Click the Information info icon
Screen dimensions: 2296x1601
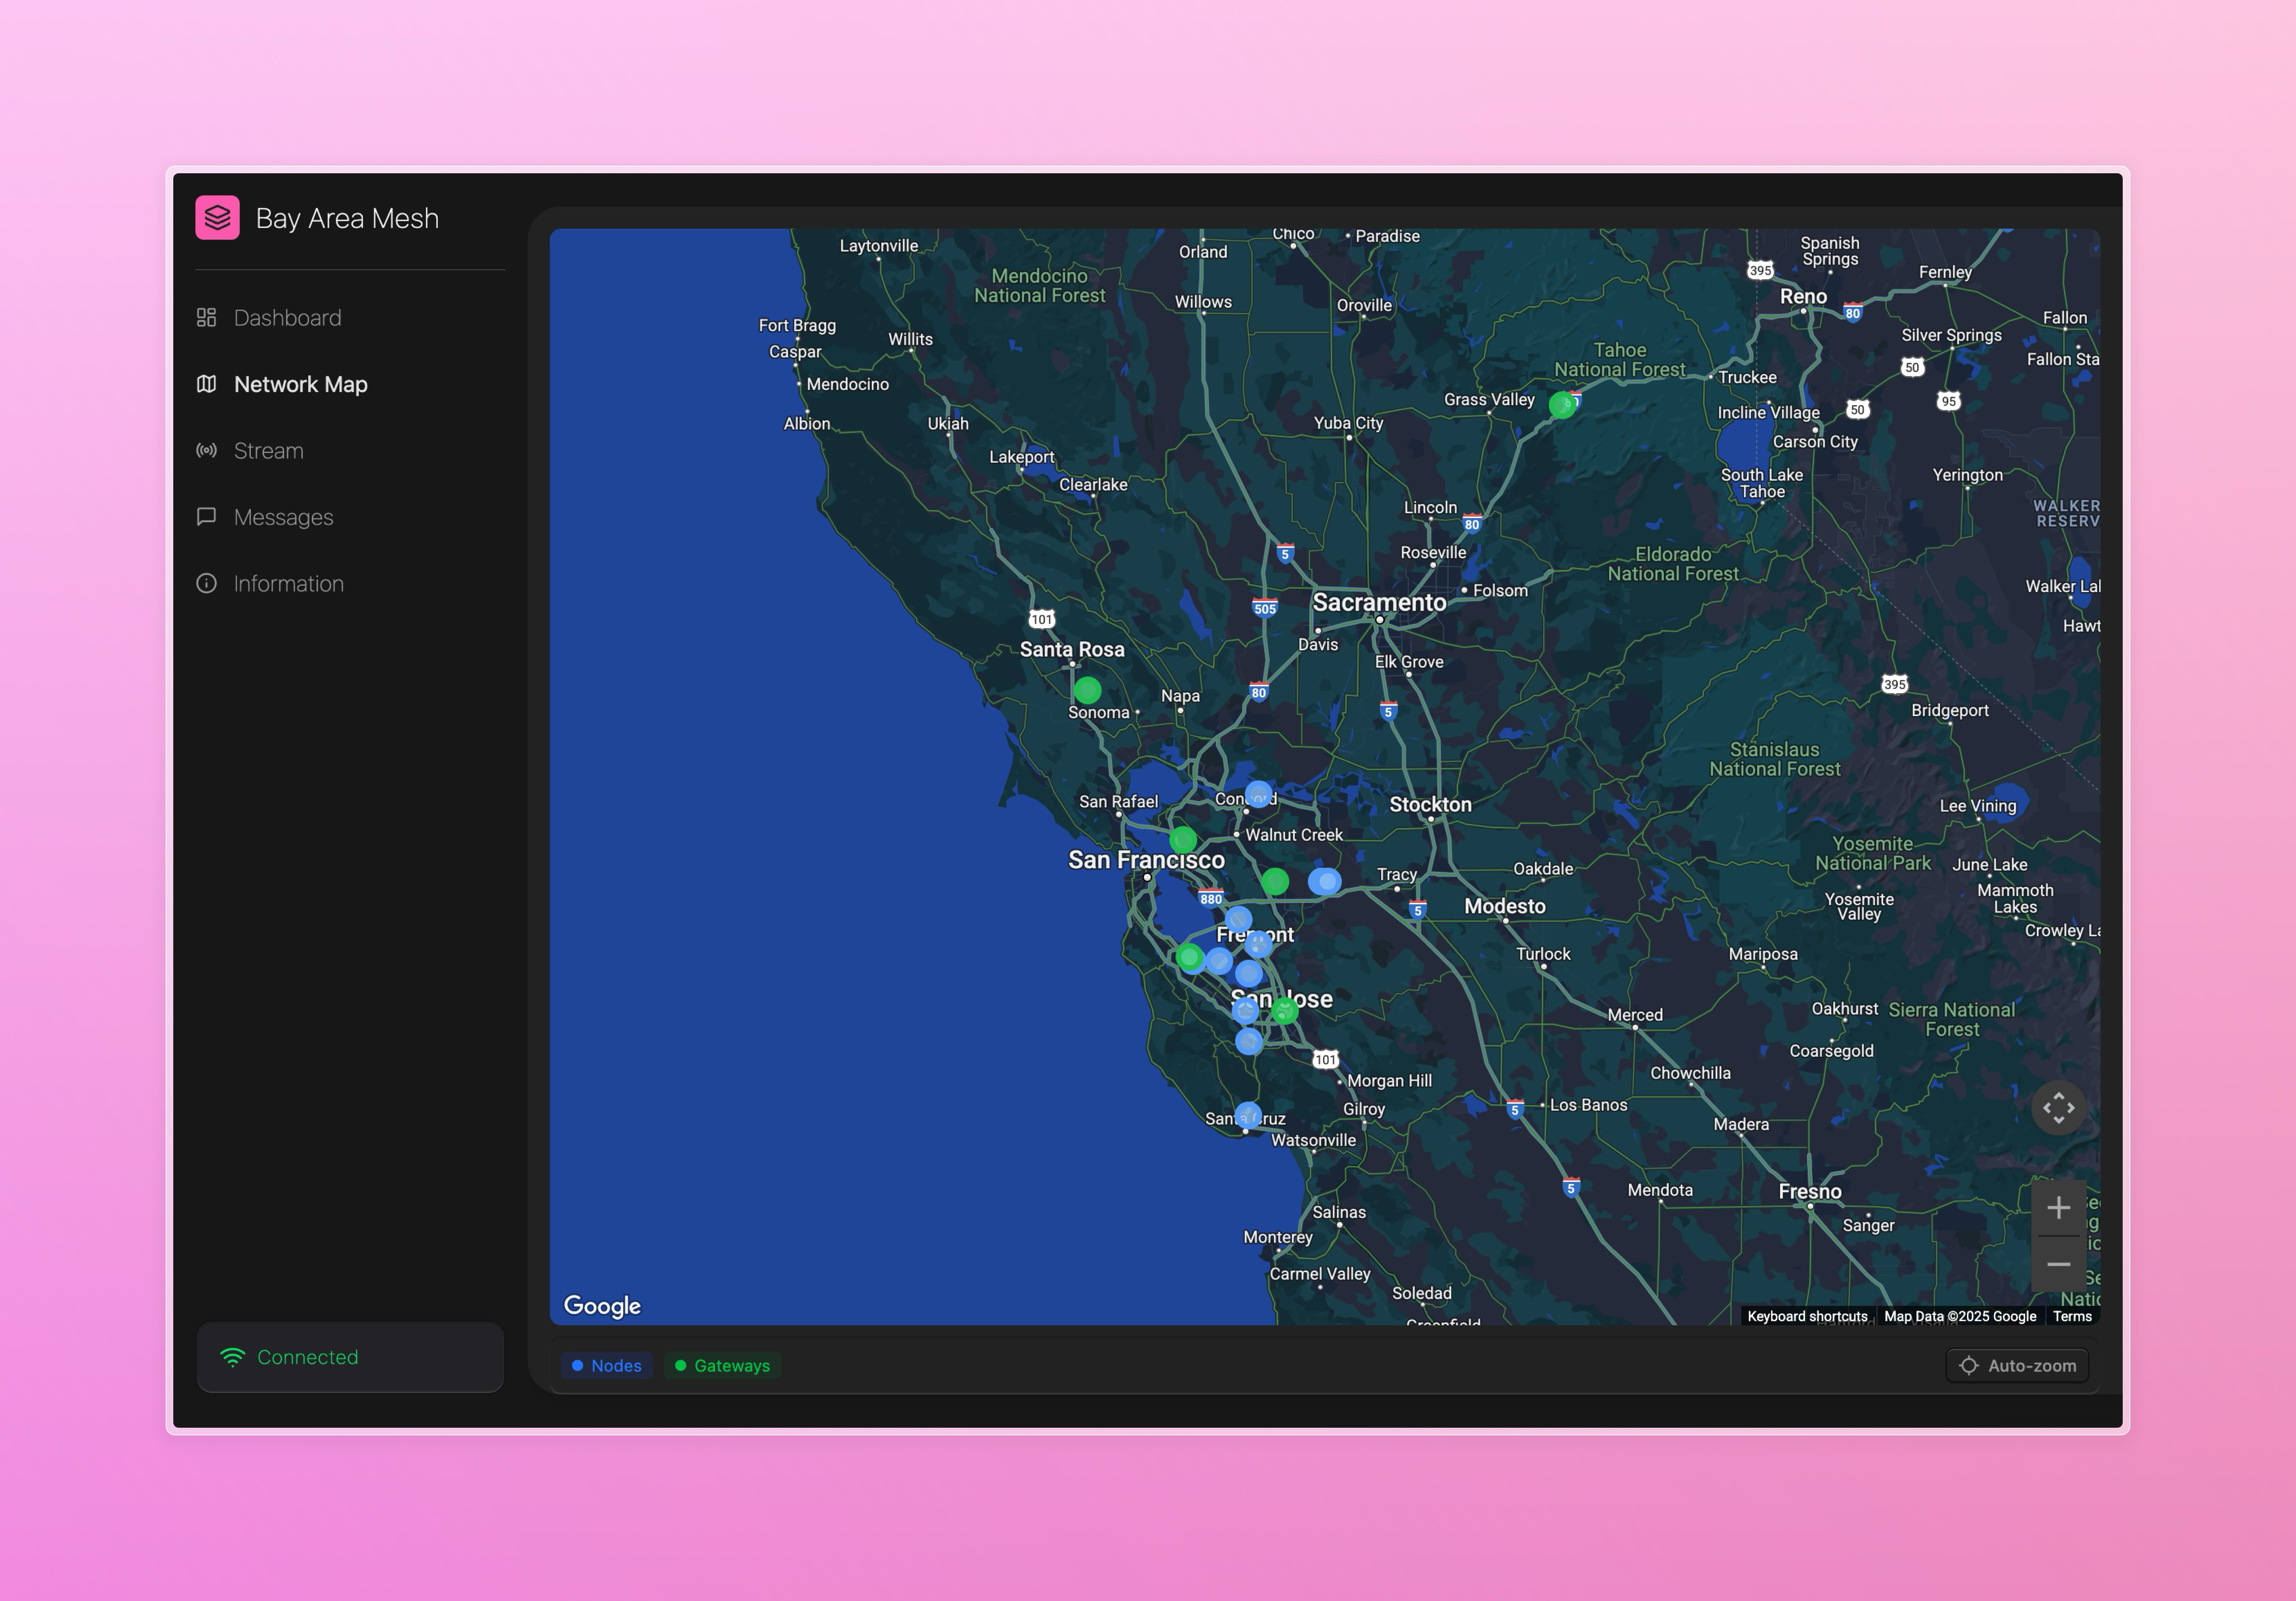pyautogui.click(x=207, y=583)
